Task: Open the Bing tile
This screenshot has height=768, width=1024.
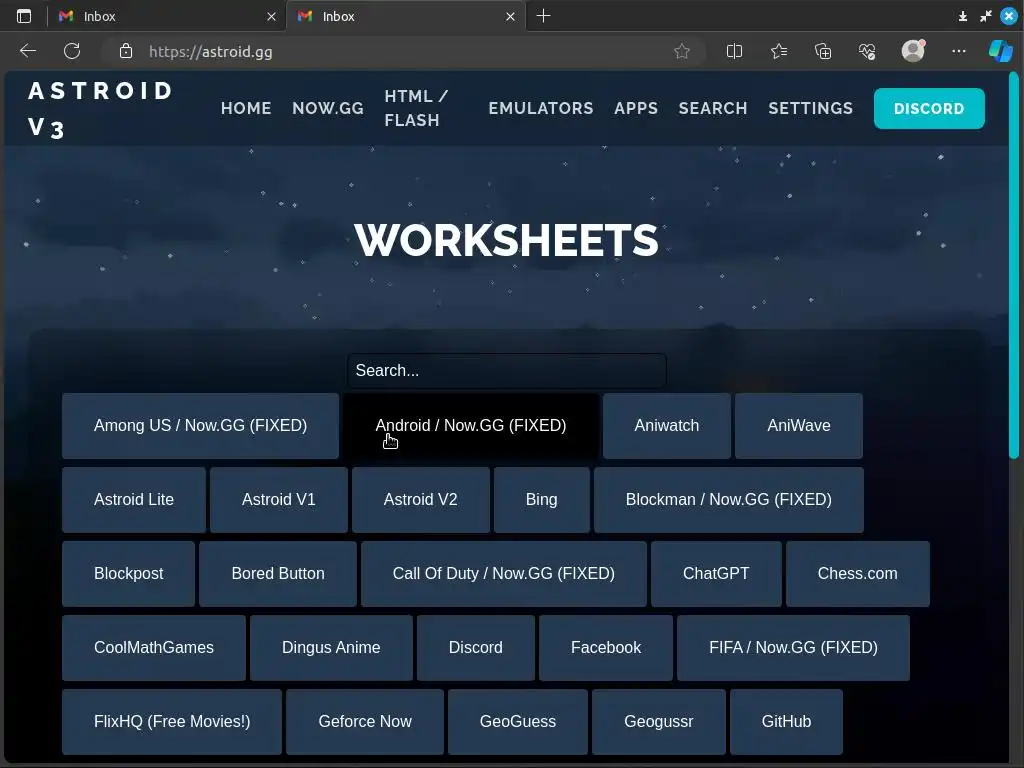Action: 542,500
